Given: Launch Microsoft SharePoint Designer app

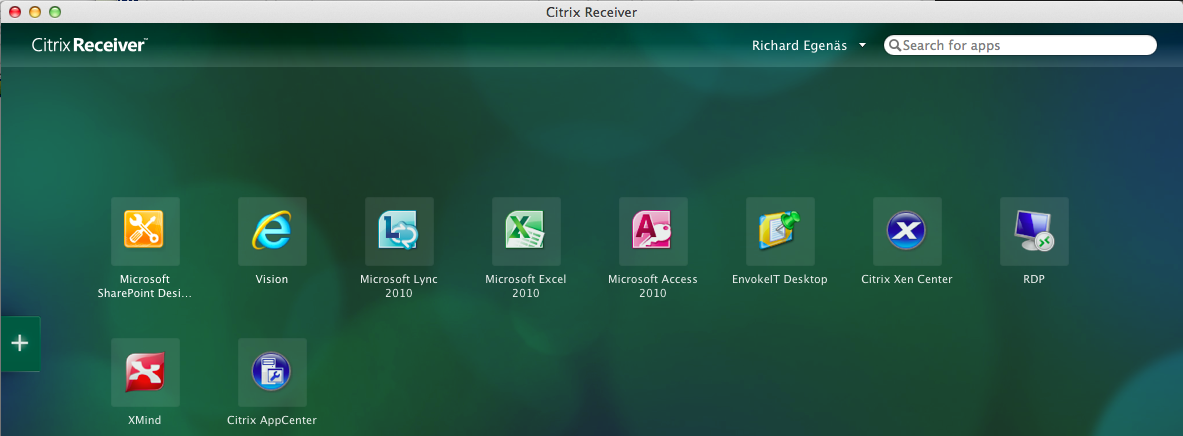Looking at the screenshot, I should click(145, 231).
